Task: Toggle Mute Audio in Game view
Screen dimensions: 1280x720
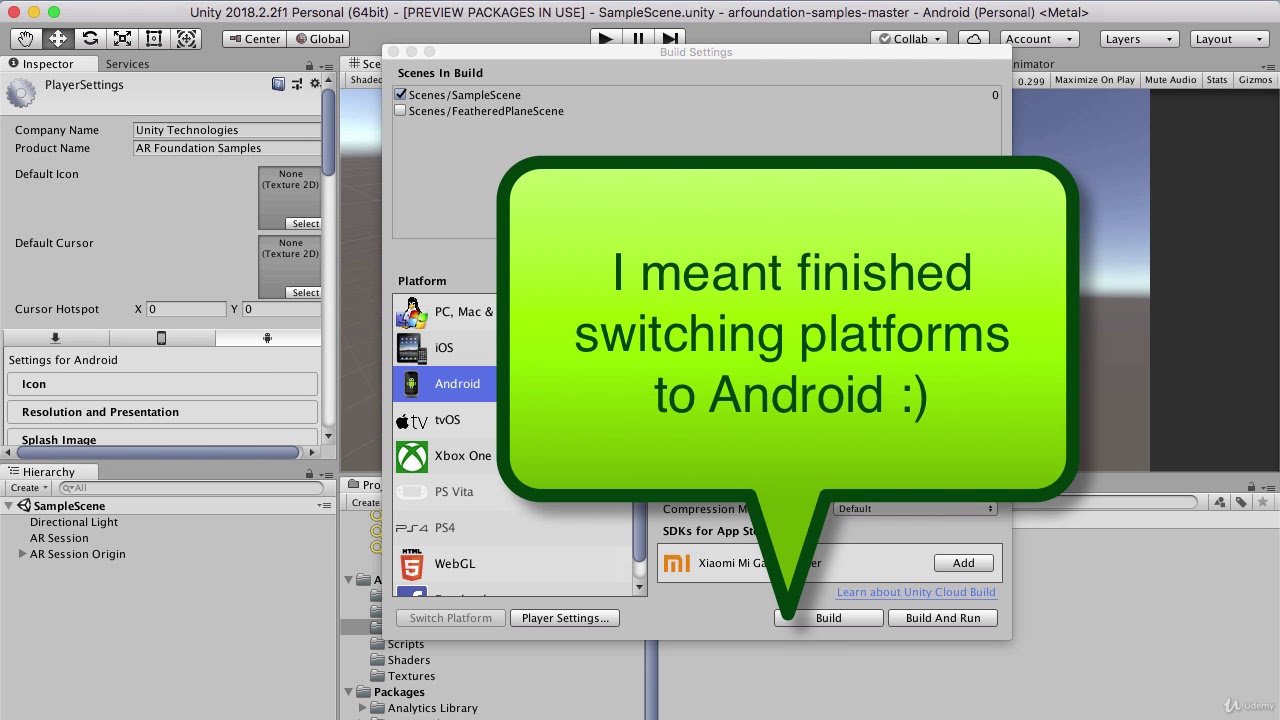Action: tap(1170, 80)
